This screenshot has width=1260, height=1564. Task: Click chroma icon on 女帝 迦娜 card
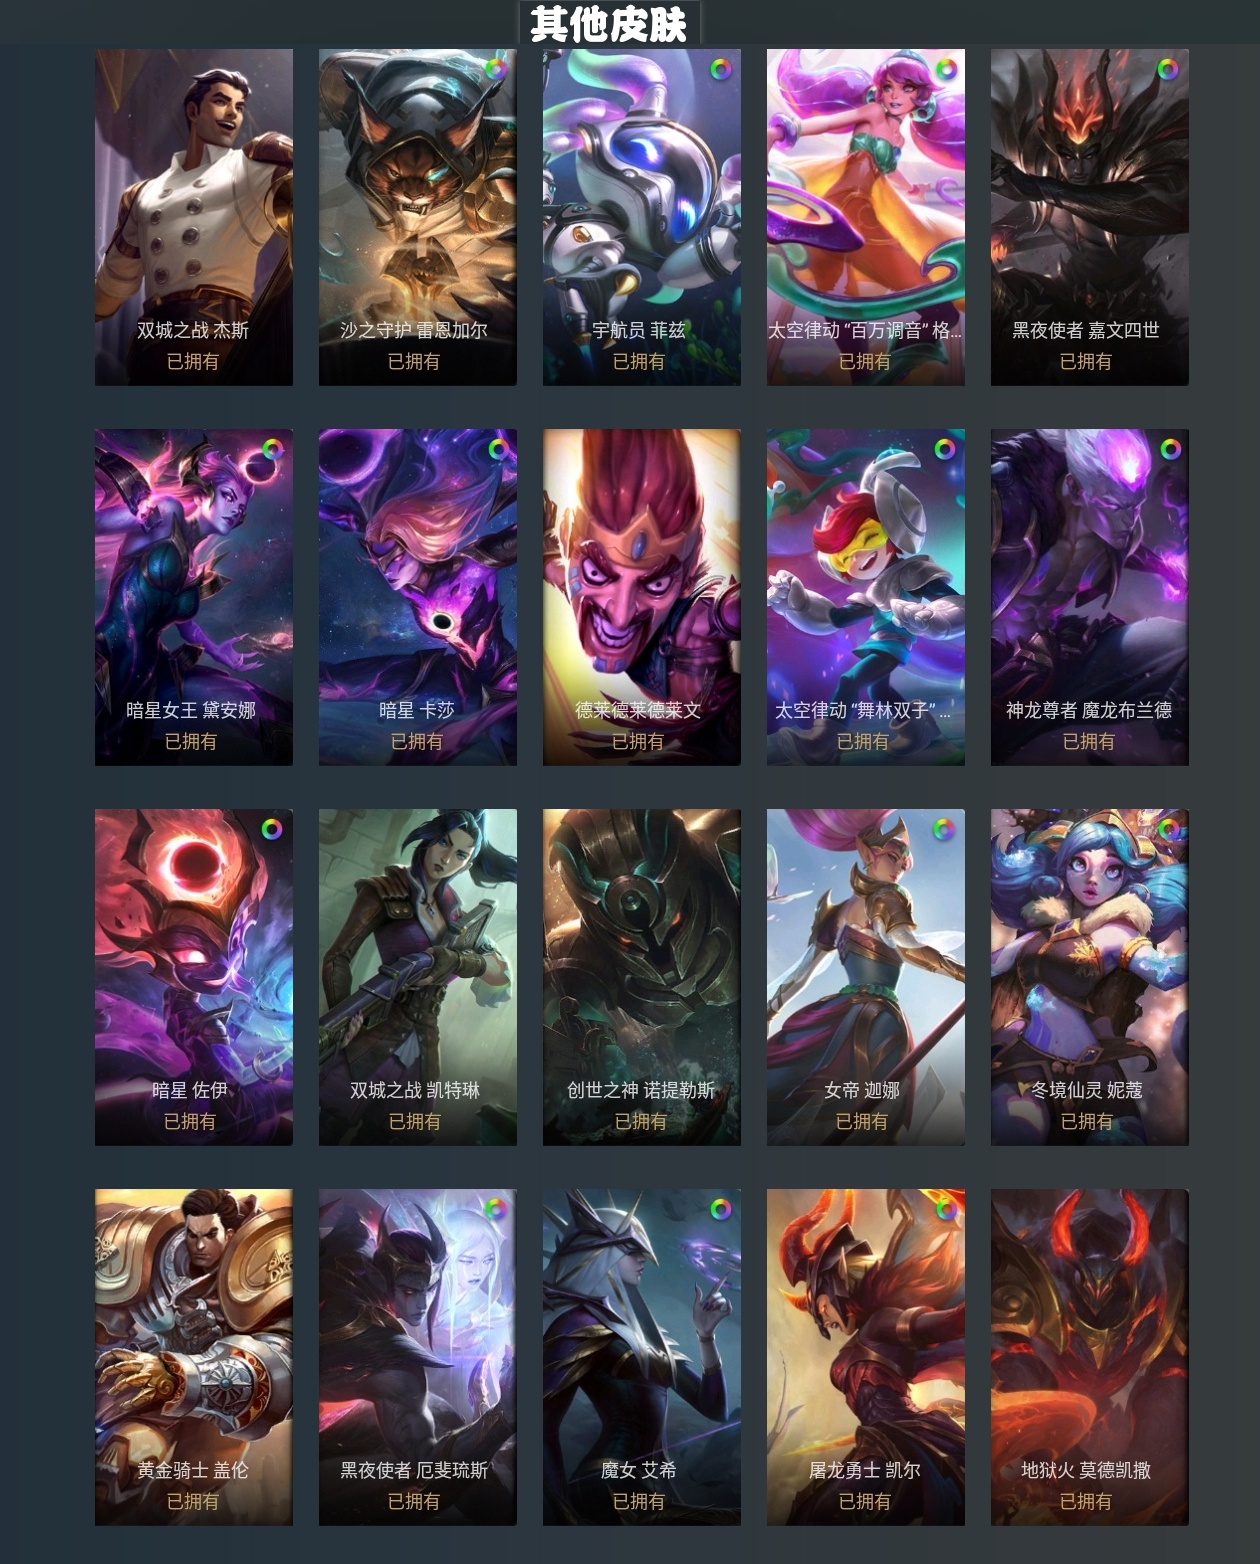tap(943, 829)
